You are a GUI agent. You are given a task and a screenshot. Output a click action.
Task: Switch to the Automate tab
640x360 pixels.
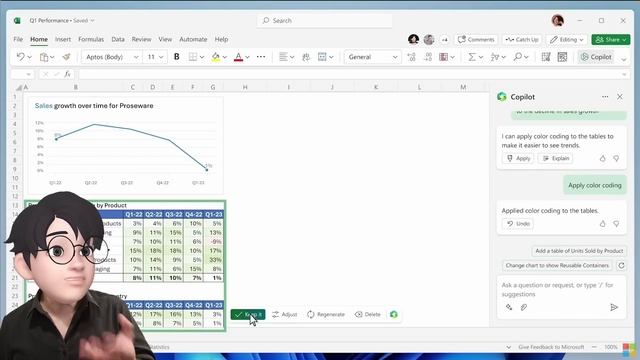point(193,40)
